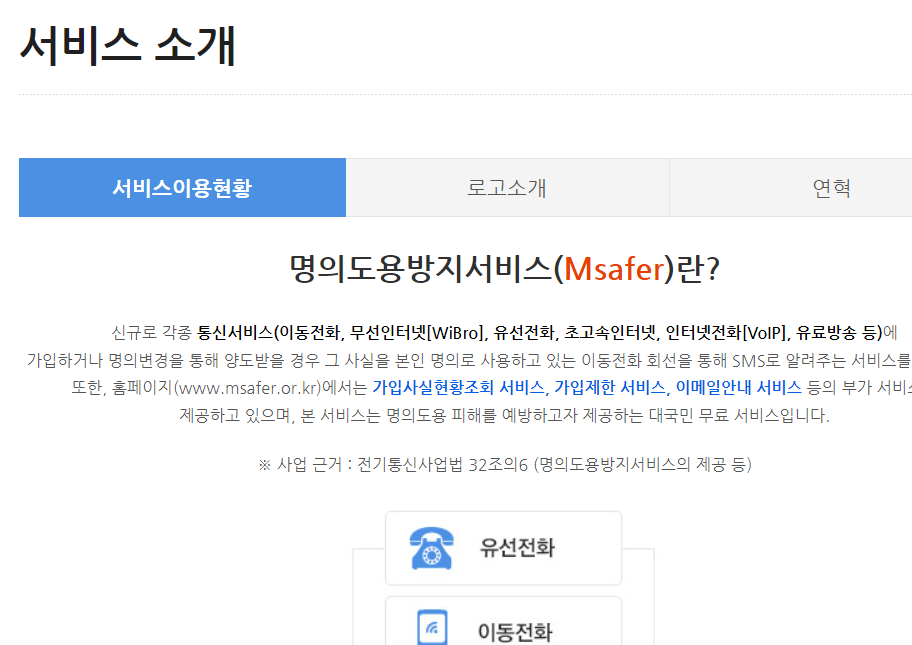Click the mobile phone icon
Screen dimensions: 912x645
point(432,628)
